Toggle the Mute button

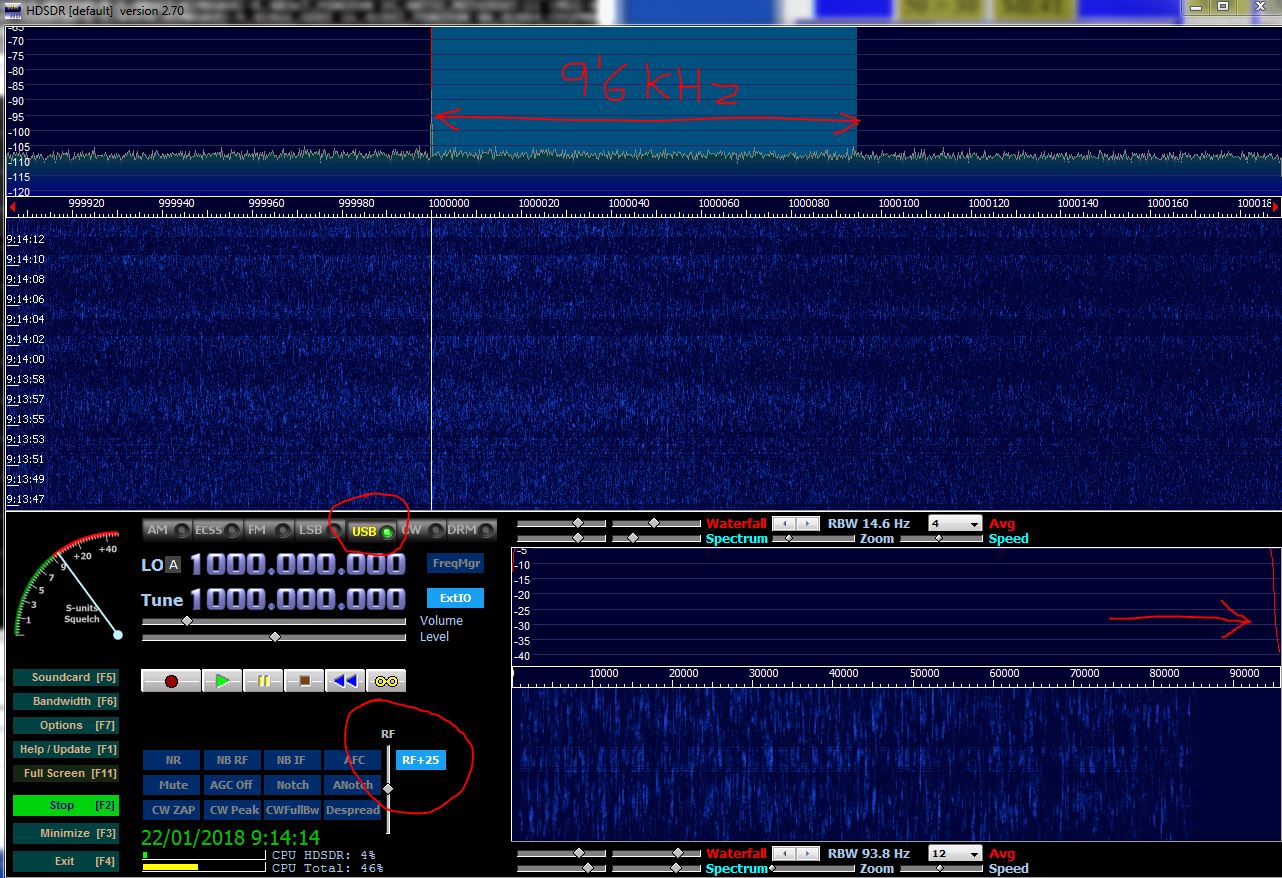tap(173, 785)
